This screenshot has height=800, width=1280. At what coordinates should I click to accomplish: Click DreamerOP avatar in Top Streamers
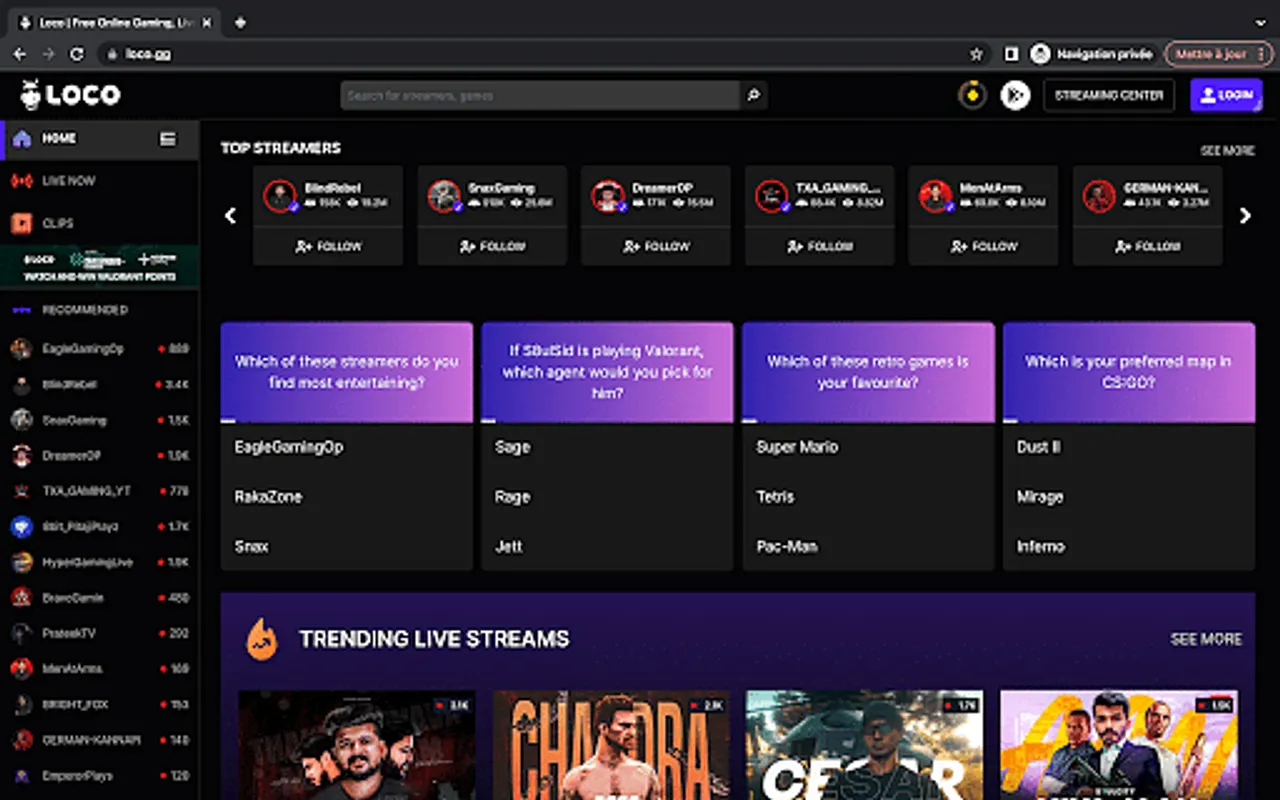pos(608,196)
